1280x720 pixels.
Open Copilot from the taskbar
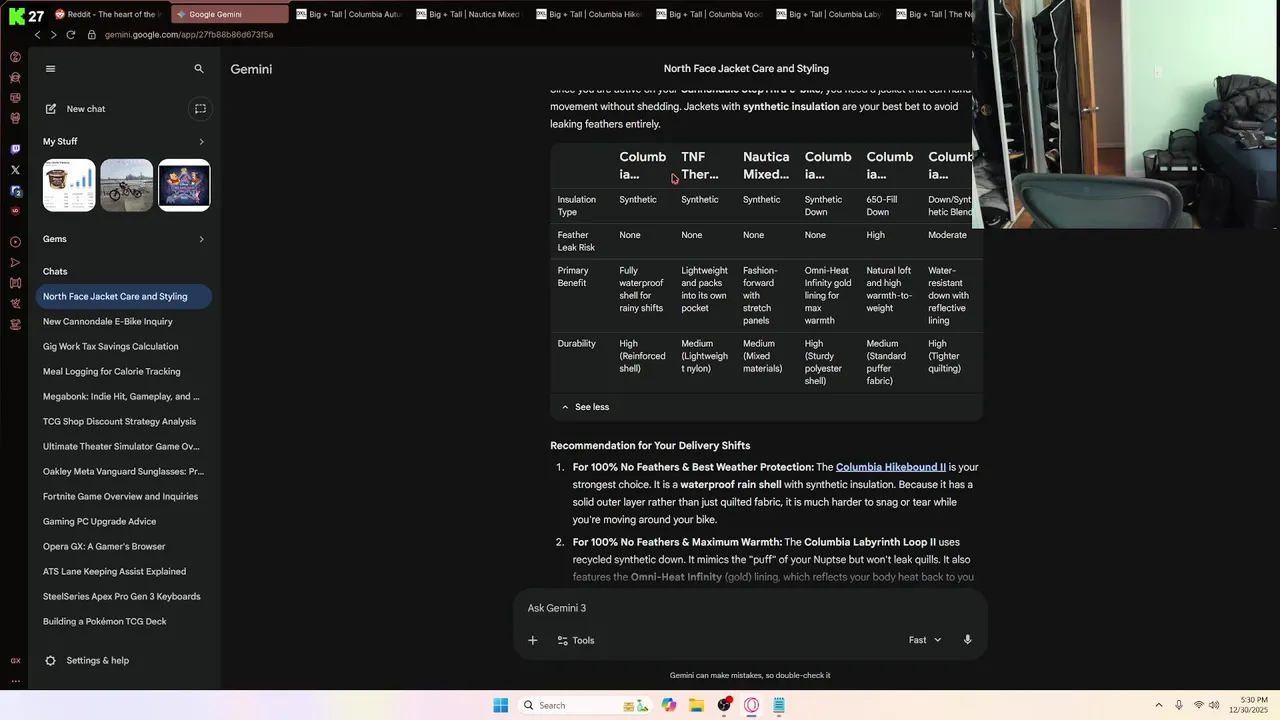coord(669,705)
